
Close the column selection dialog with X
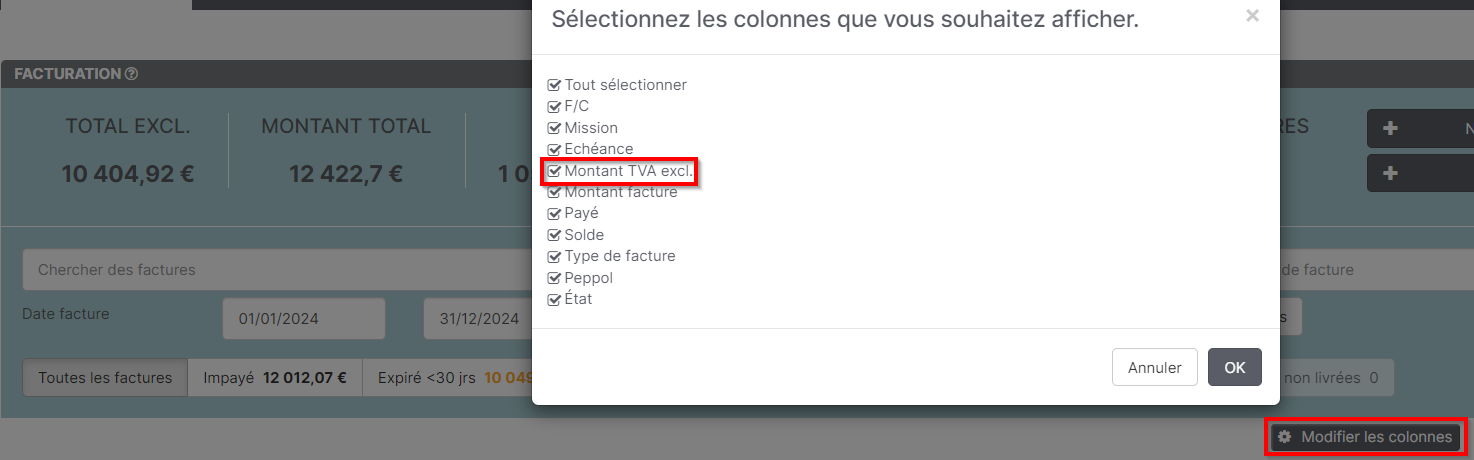1252,15
